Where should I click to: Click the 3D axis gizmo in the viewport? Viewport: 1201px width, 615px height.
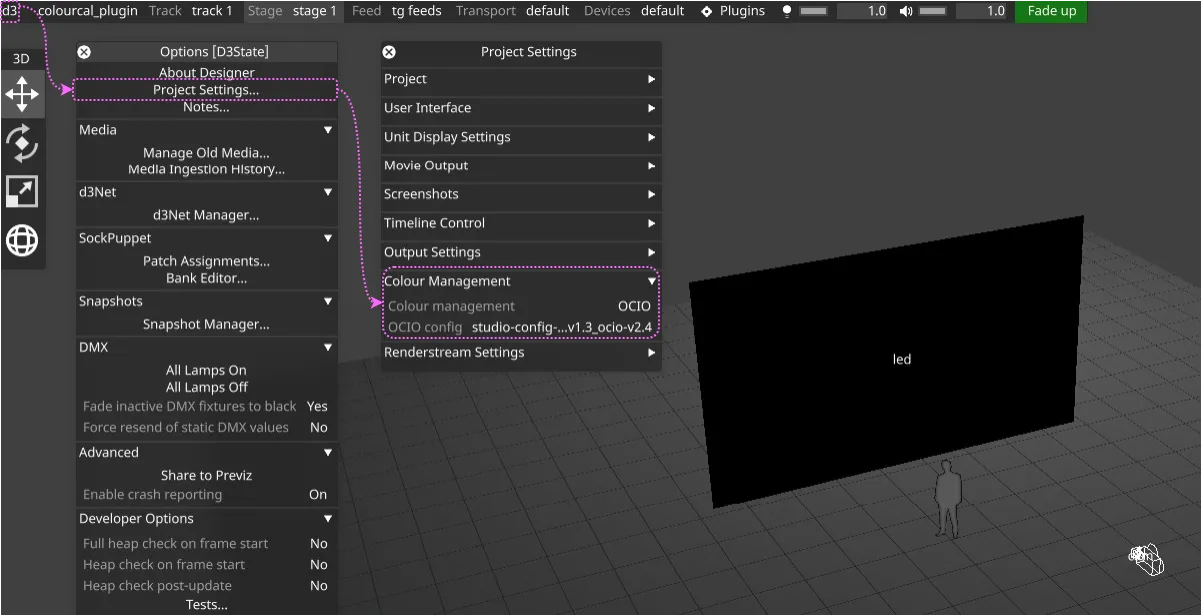tap(1146, 560)
